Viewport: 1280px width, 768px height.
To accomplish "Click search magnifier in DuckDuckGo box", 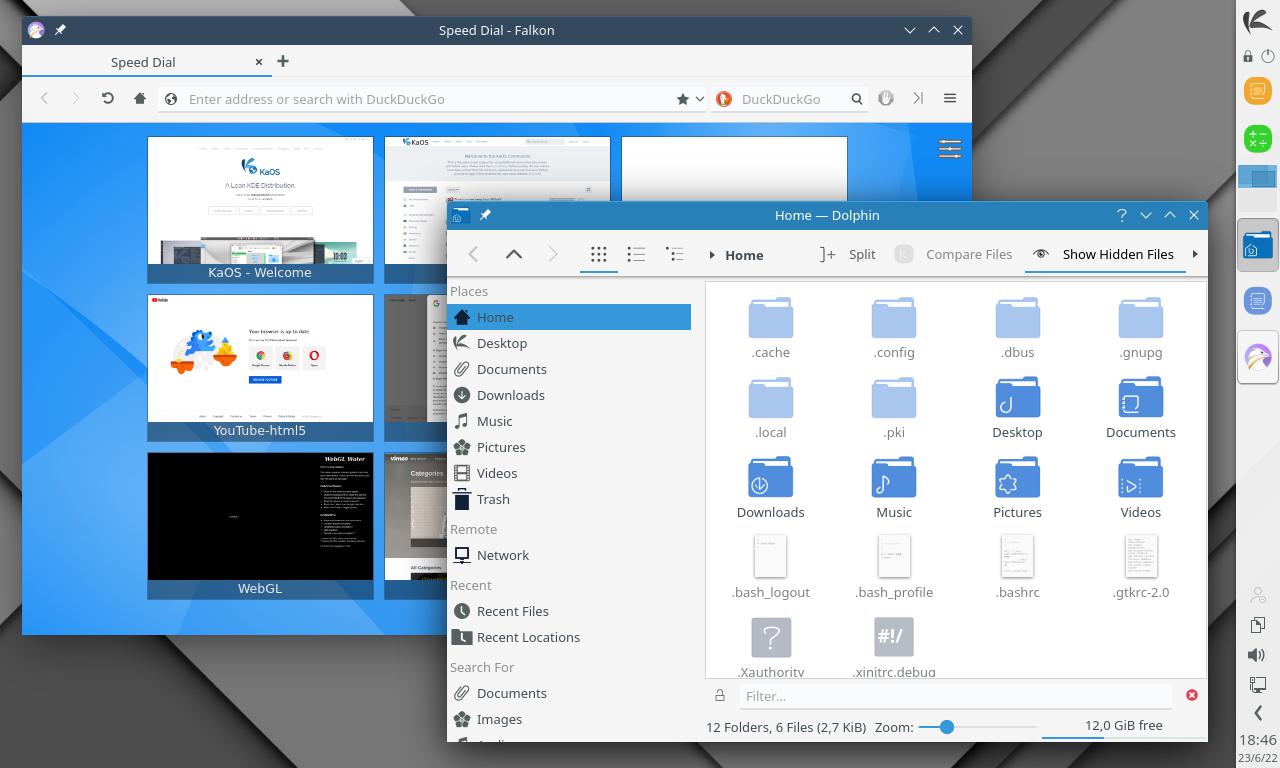I will (x=857, y=99).
